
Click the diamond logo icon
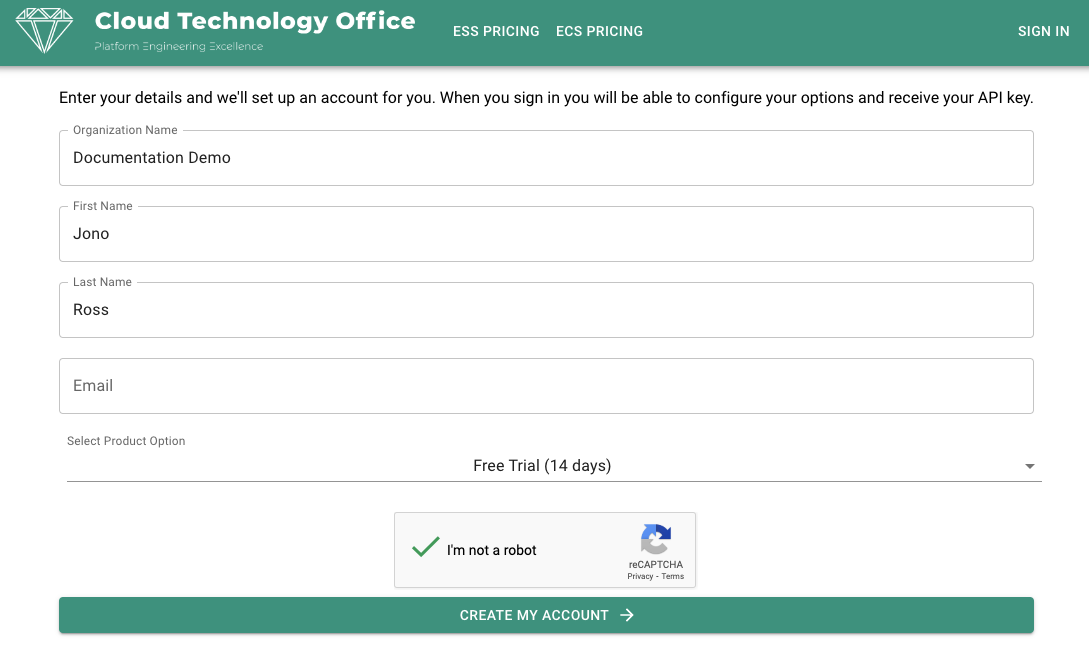(44, 31)
